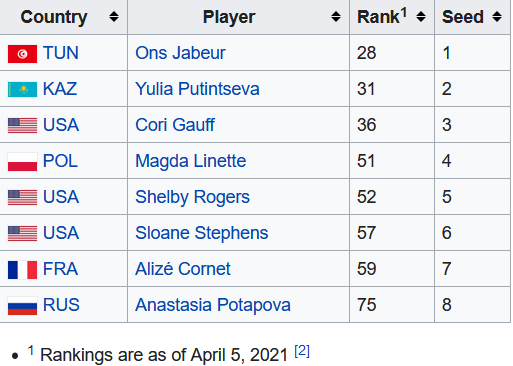Click the Kazakhstan flag icon

pyautogui.click(x=22, y=90)
